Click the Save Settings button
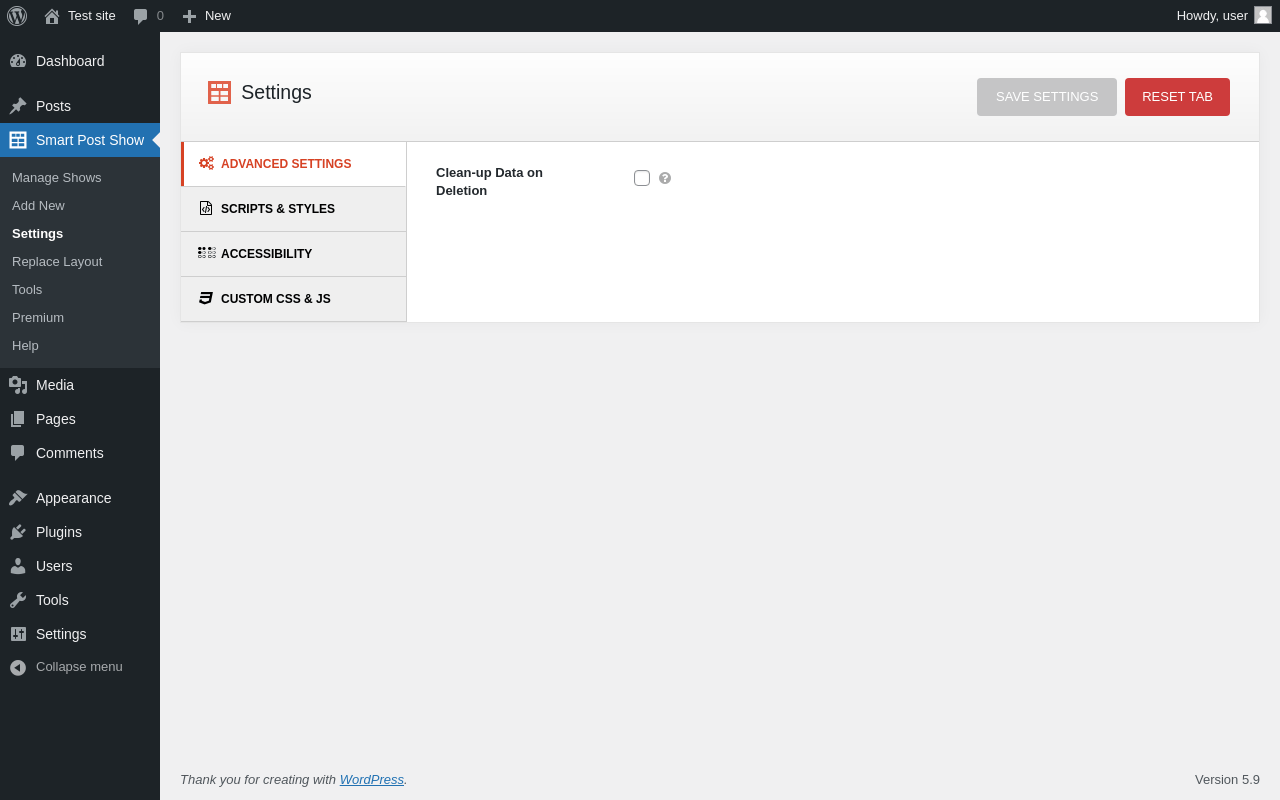This screenshot has height=800, width=1280. click(1047, 97)
